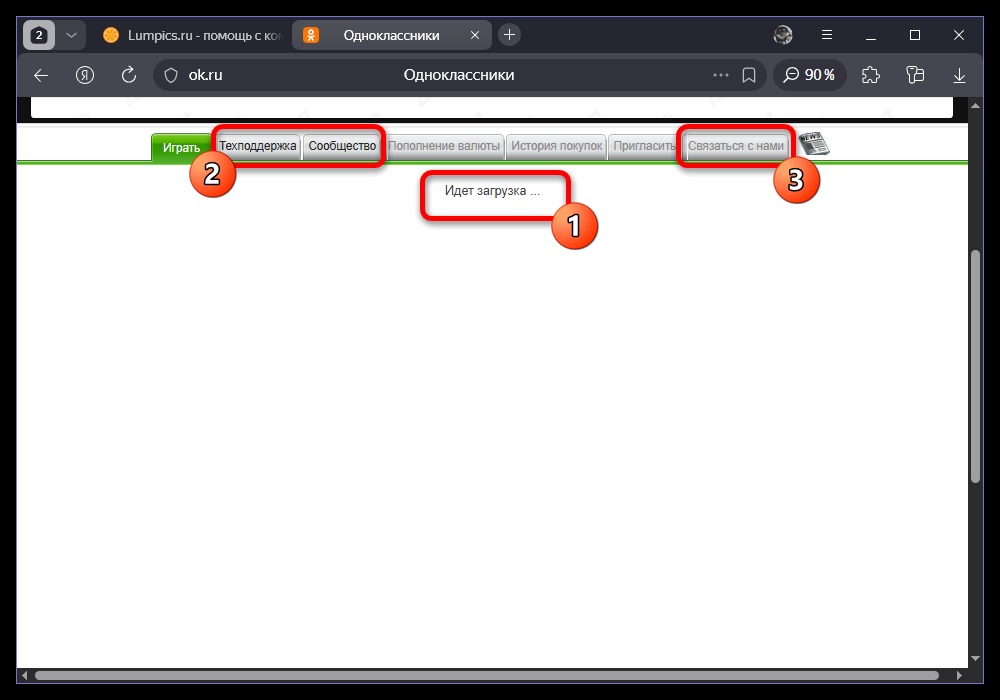Click the horizontal scrollbar thumb
The image size is (1000, 700).
pos(487,675)
